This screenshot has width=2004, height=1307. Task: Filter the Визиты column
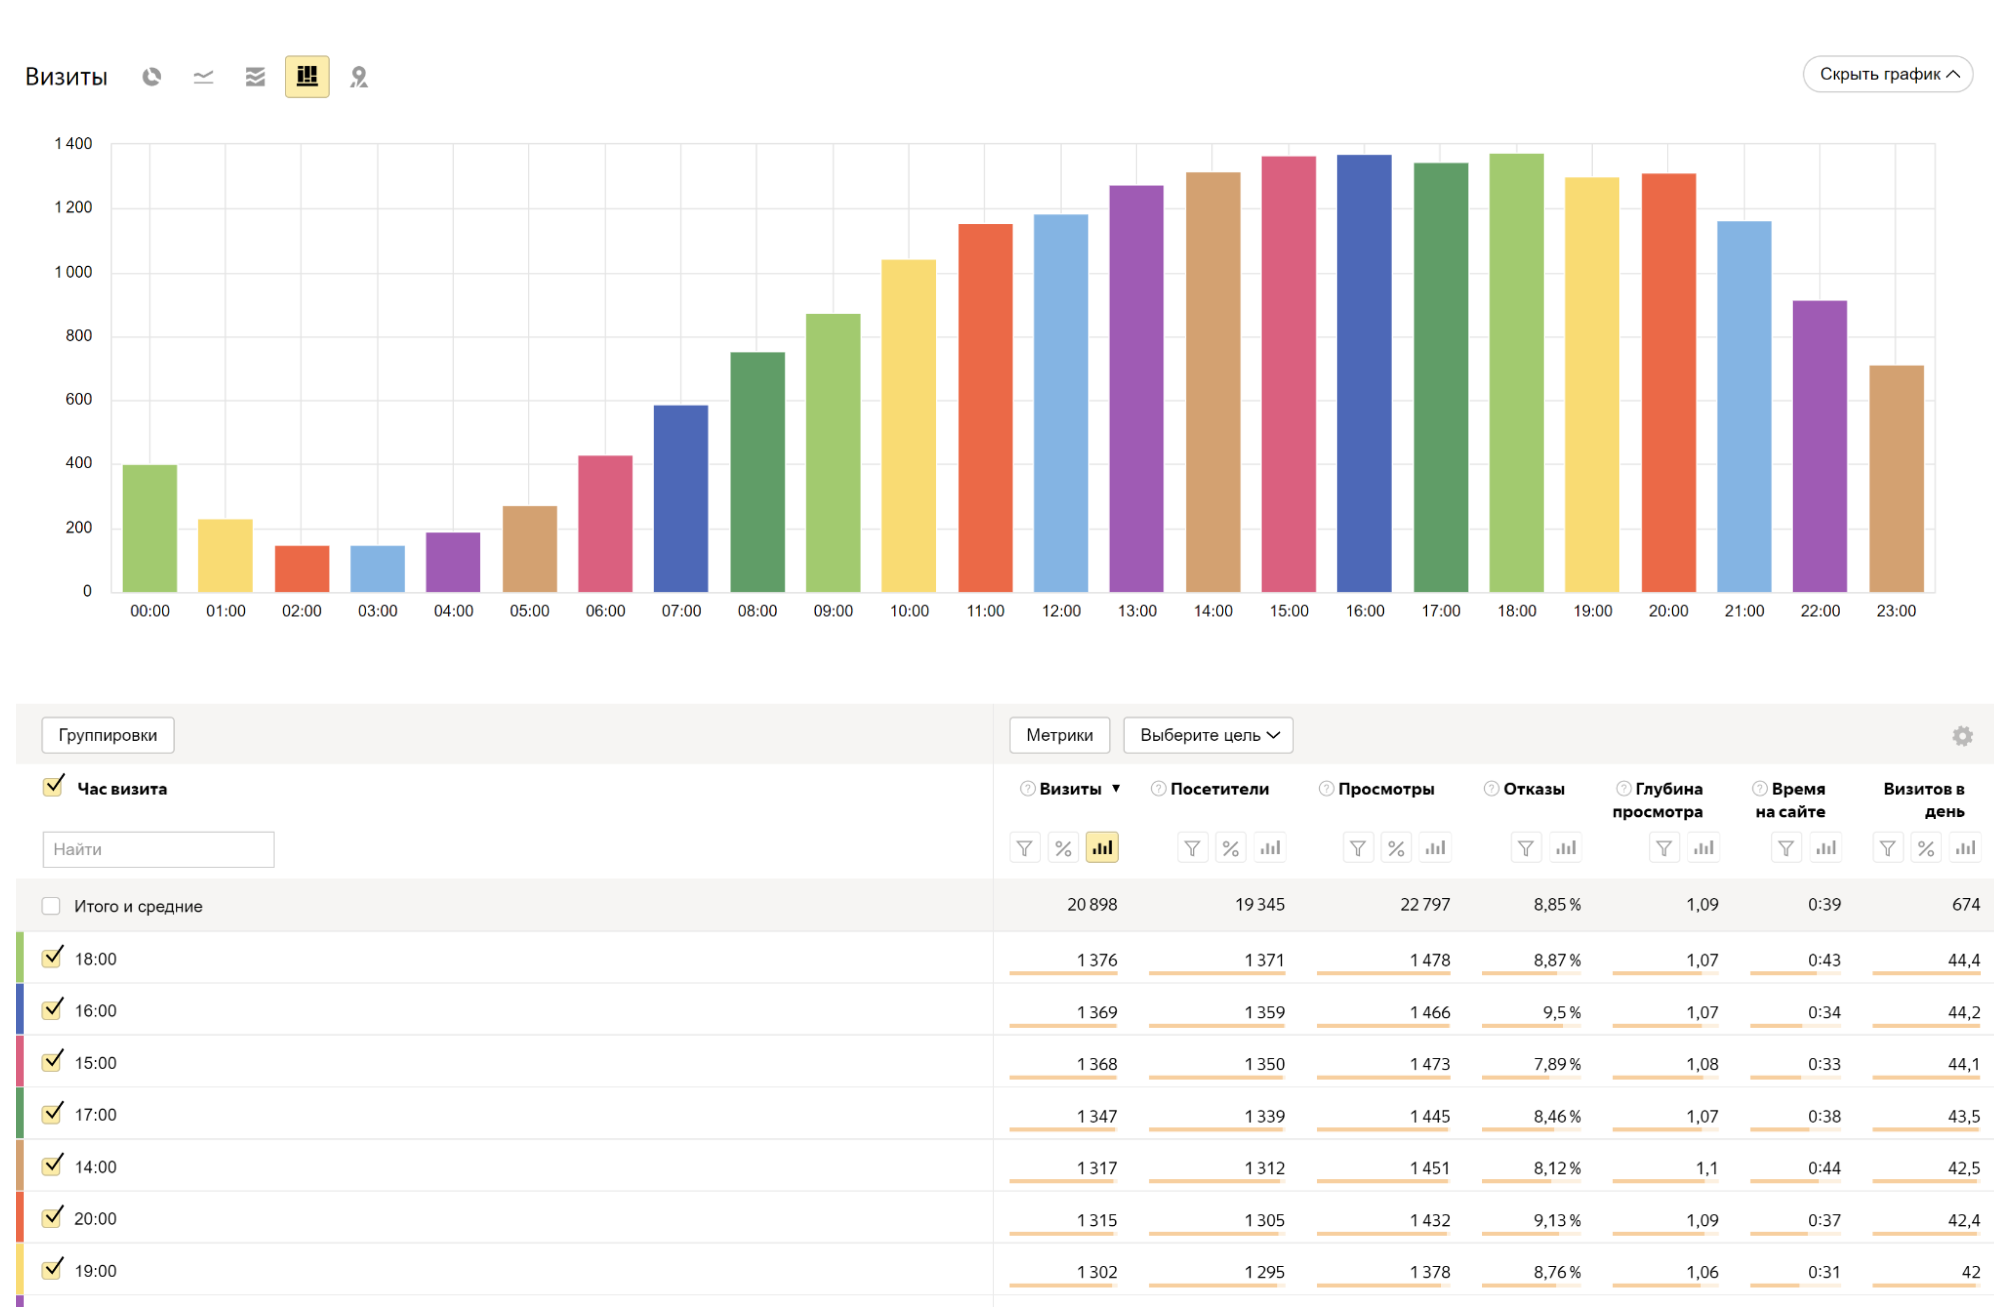click(x=1025, y=848)
